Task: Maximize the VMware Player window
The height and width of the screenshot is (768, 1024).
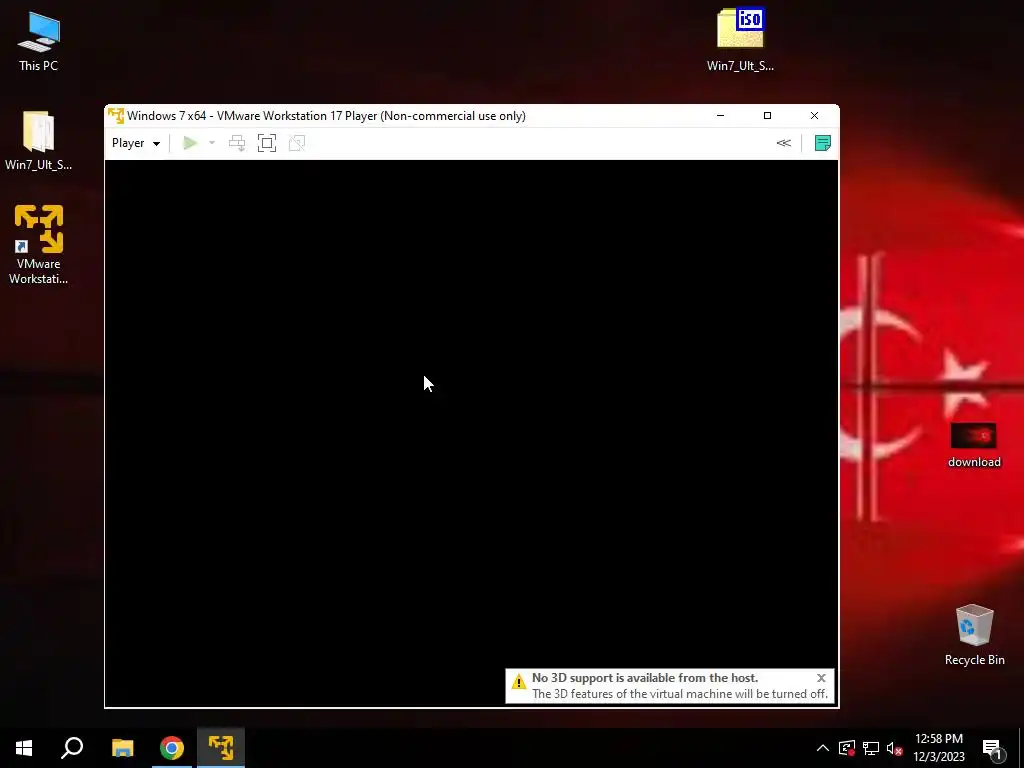Action: point(767,116)
